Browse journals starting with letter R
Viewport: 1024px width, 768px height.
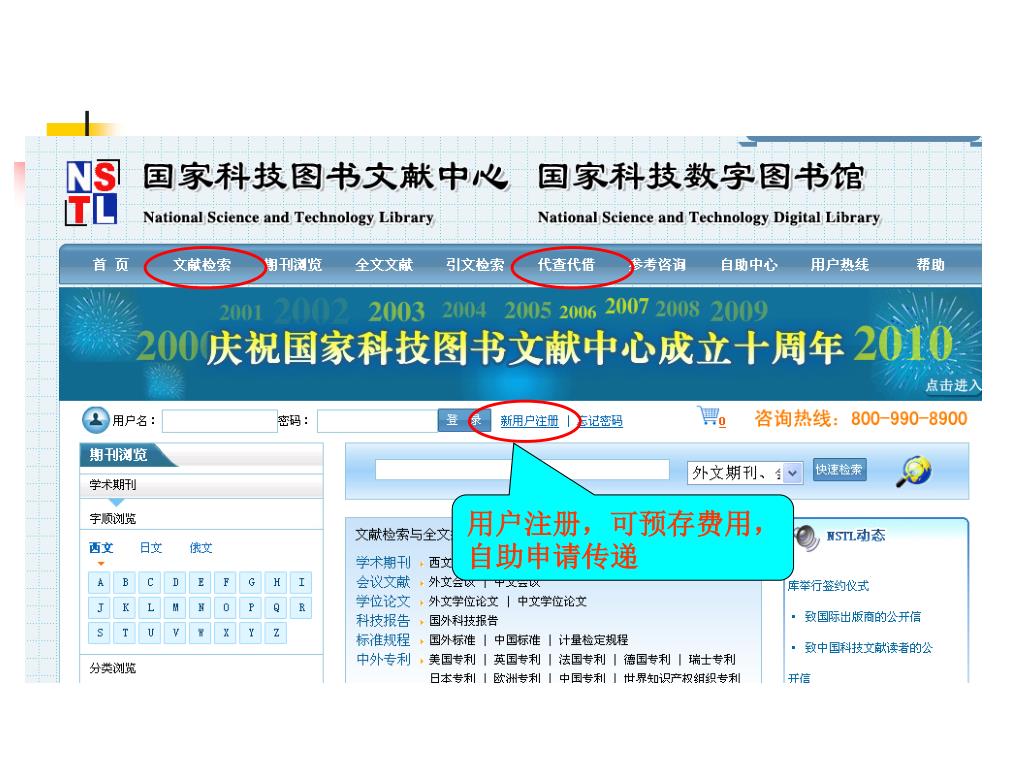tap(301, 607)
